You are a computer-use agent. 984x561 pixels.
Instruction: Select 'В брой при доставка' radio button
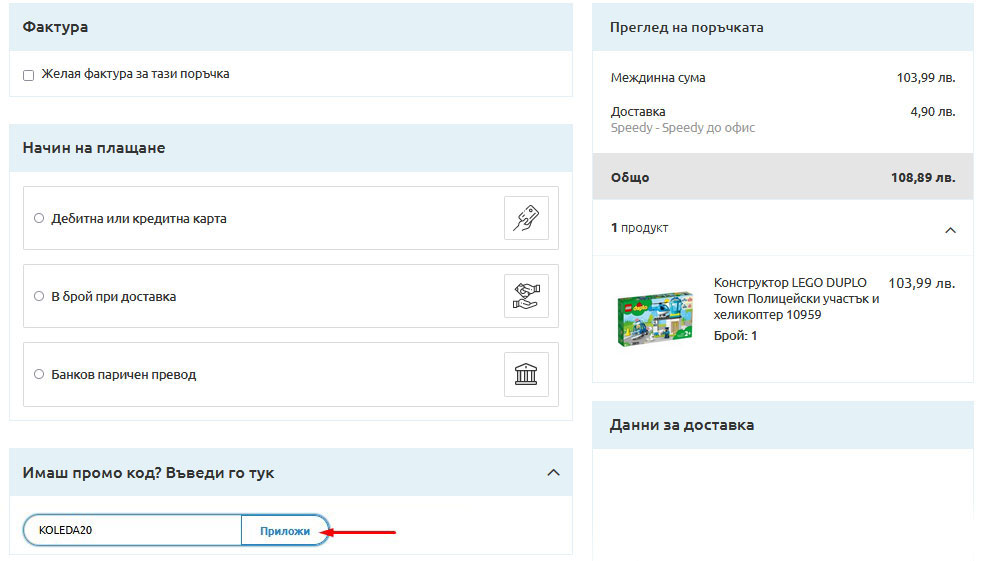click(x=39, y=296)
